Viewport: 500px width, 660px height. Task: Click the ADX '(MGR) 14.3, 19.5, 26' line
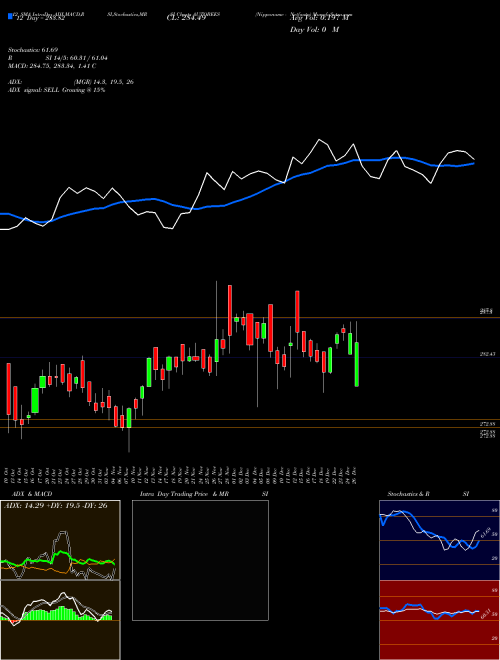coord(71,82)
